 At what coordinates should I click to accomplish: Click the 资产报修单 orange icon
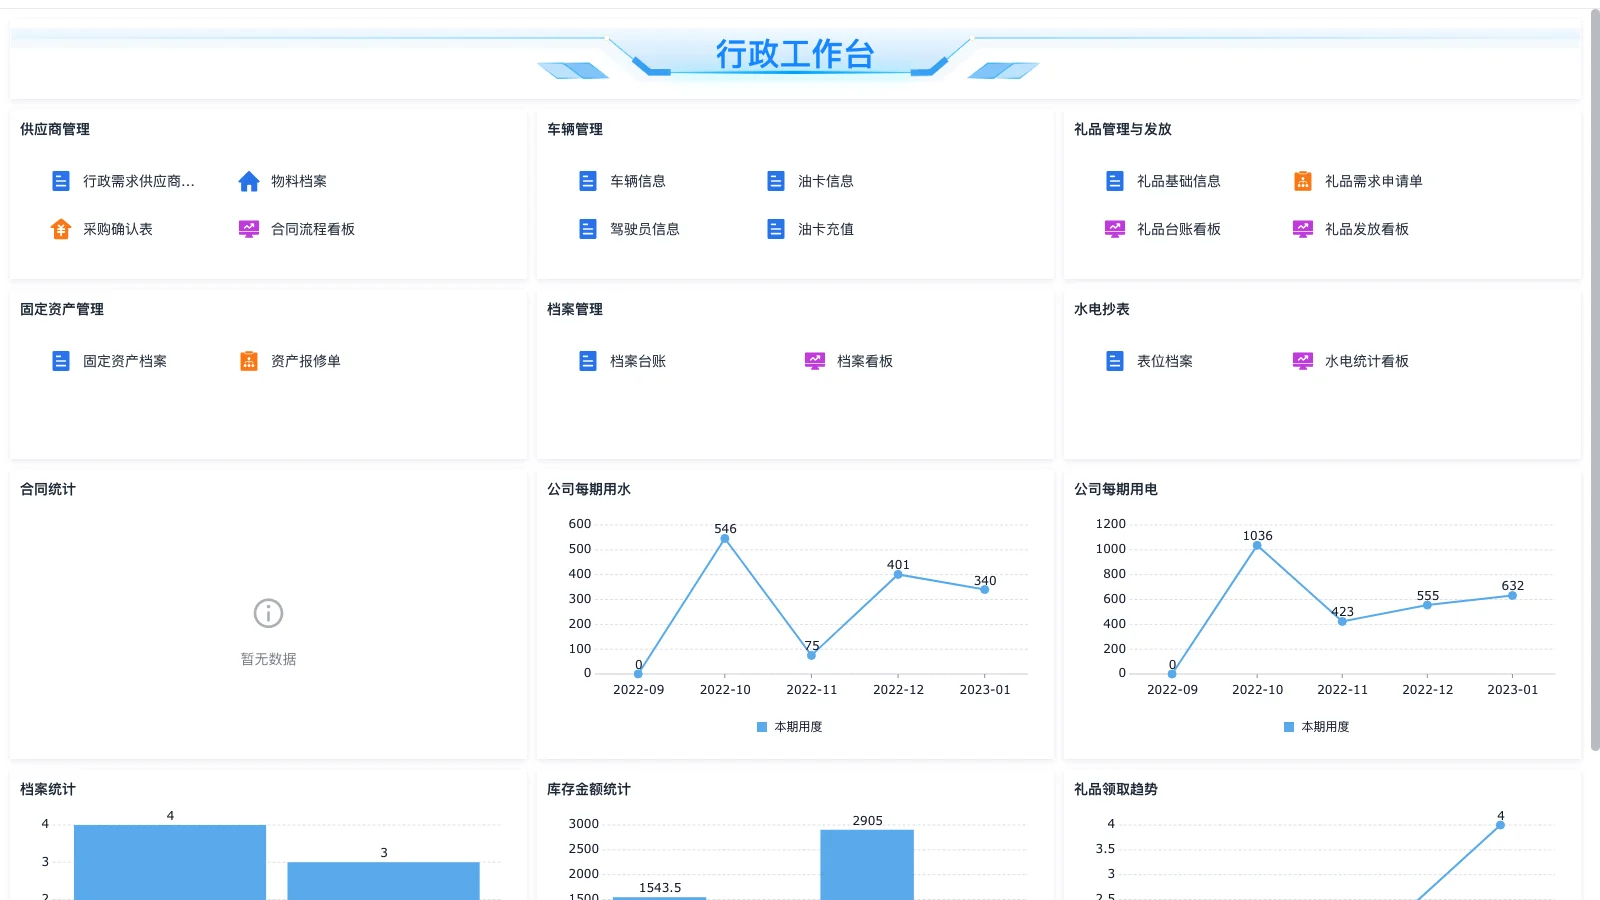[x=249, y=361]
